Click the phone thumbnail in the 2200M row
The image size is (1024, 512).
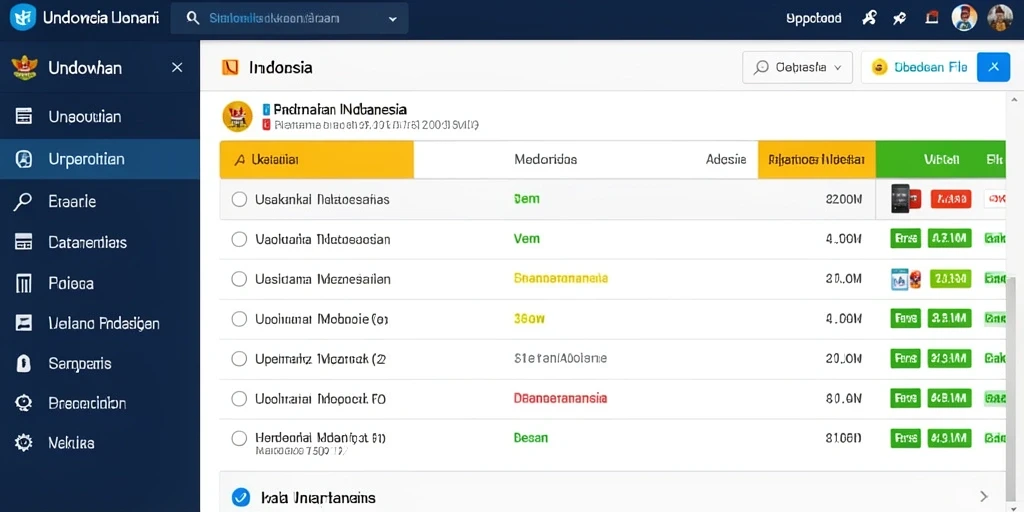pos(900,199)
